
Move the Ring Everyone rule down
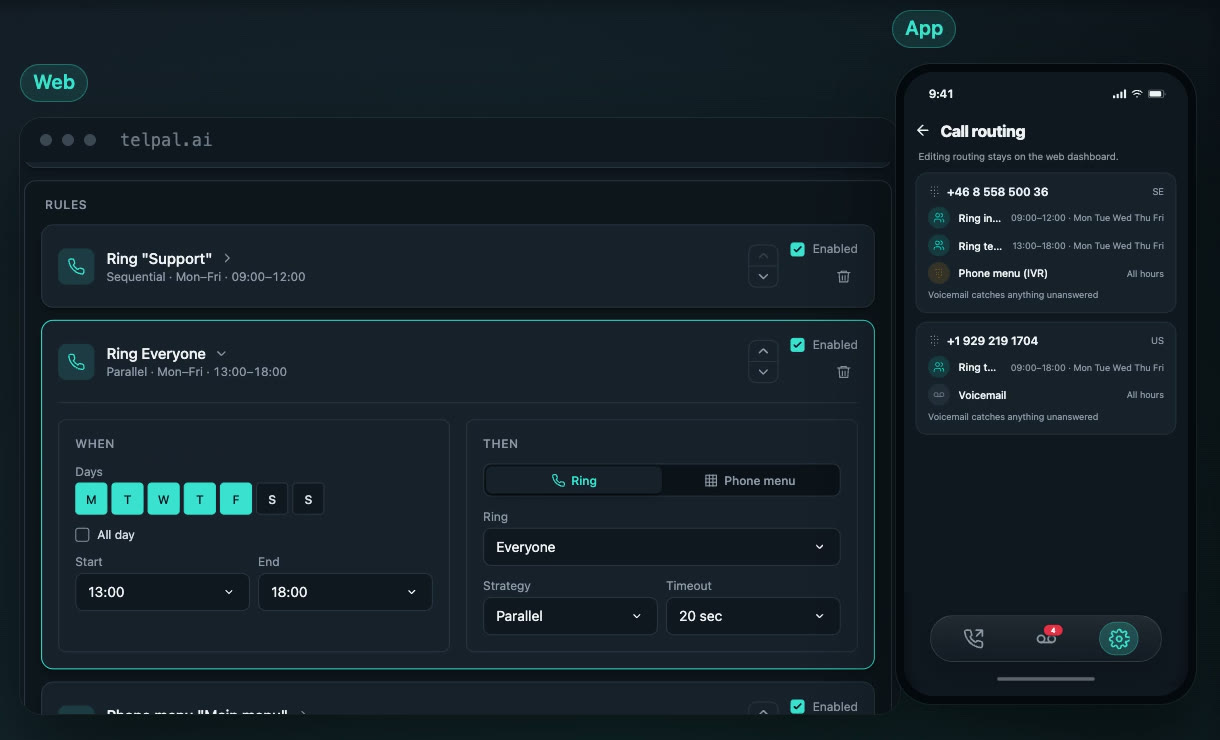point(763,372)
